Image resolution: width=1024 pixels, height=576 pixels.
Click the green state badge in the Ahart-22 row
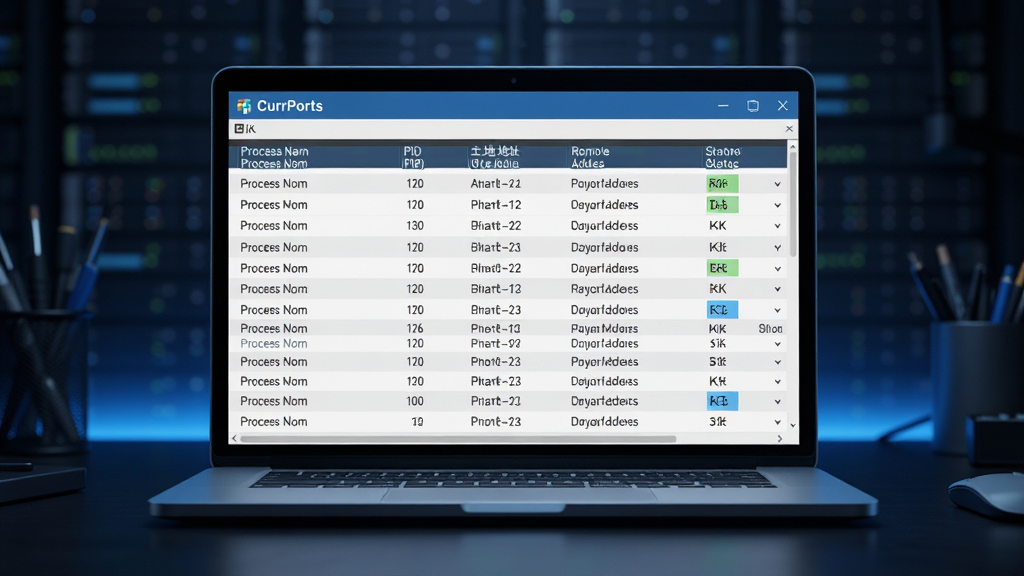click(722, 184)
